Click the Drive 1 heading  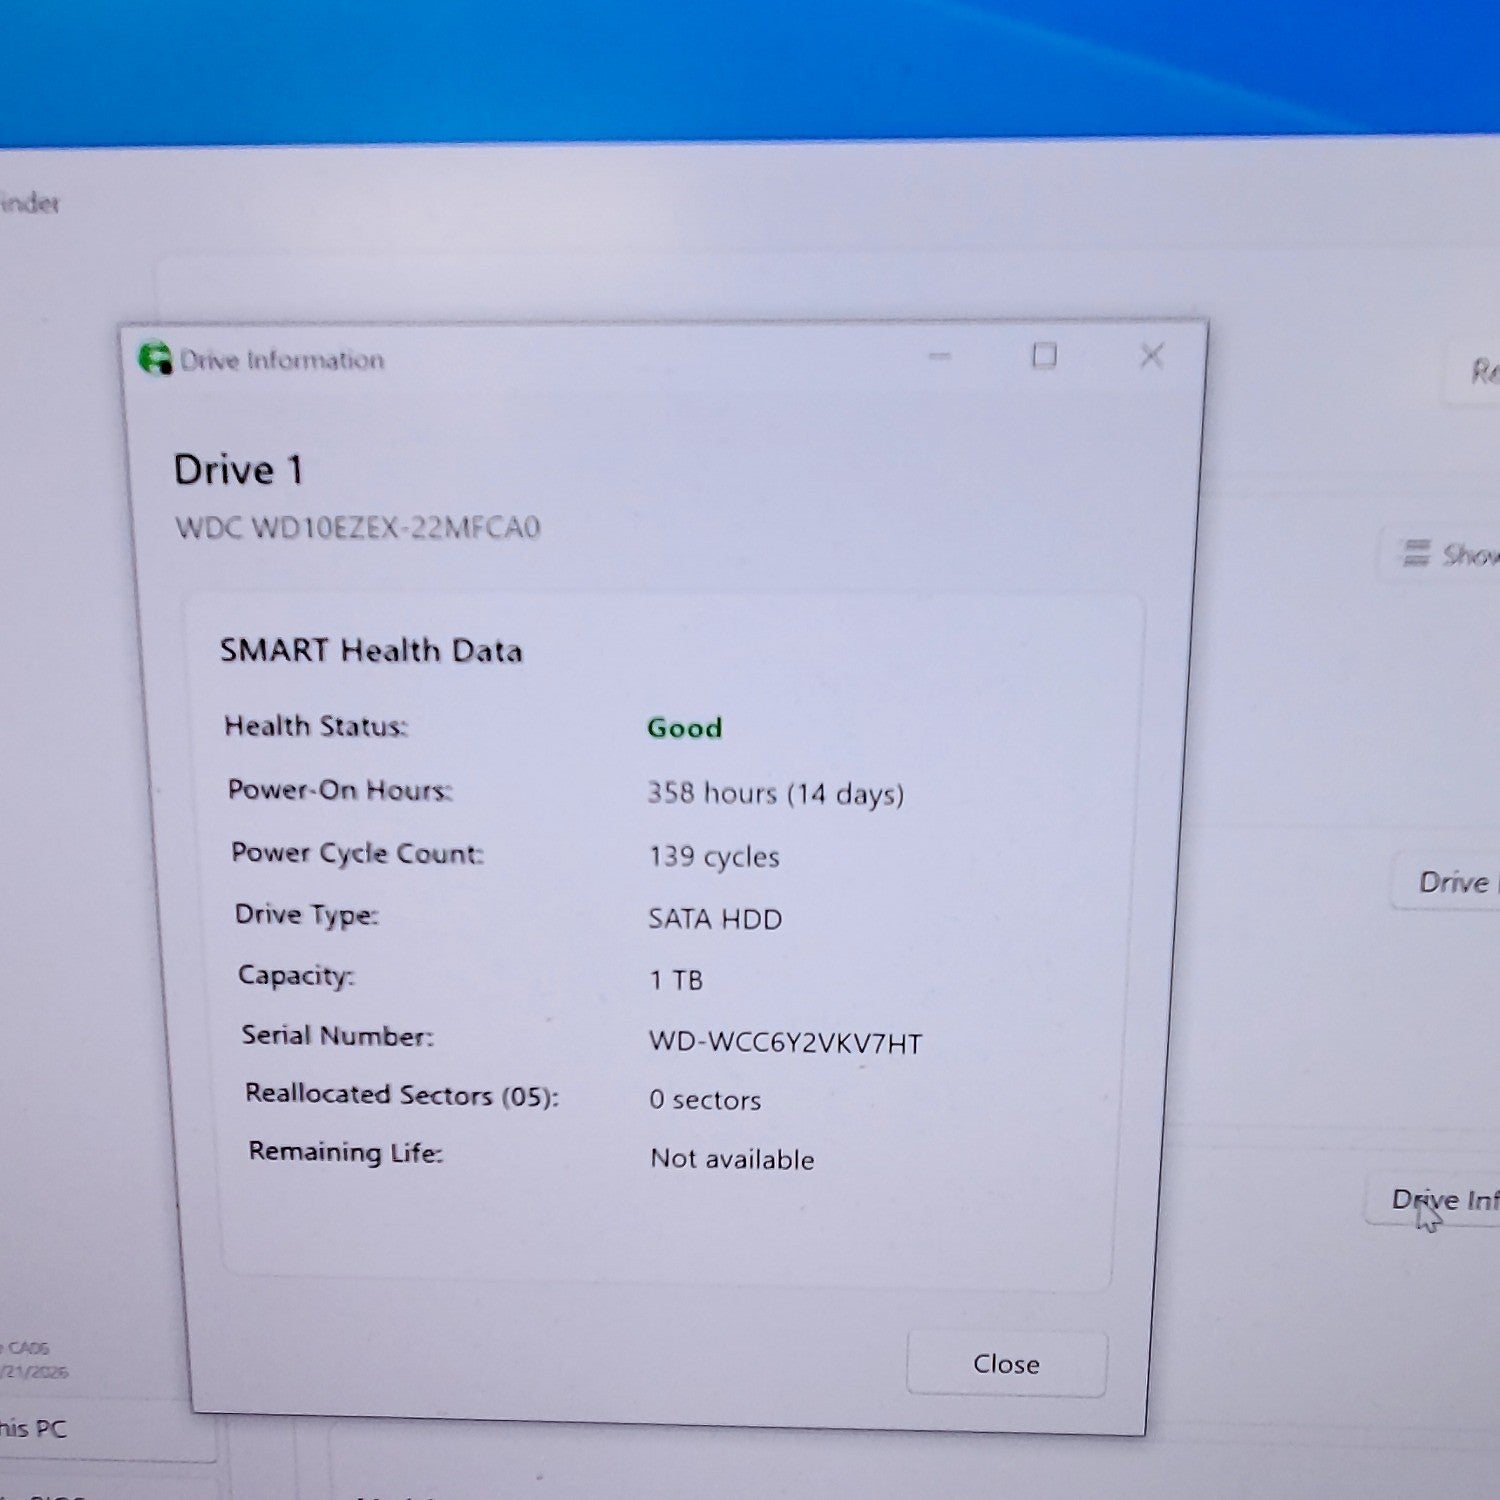[x=238, y=470]
